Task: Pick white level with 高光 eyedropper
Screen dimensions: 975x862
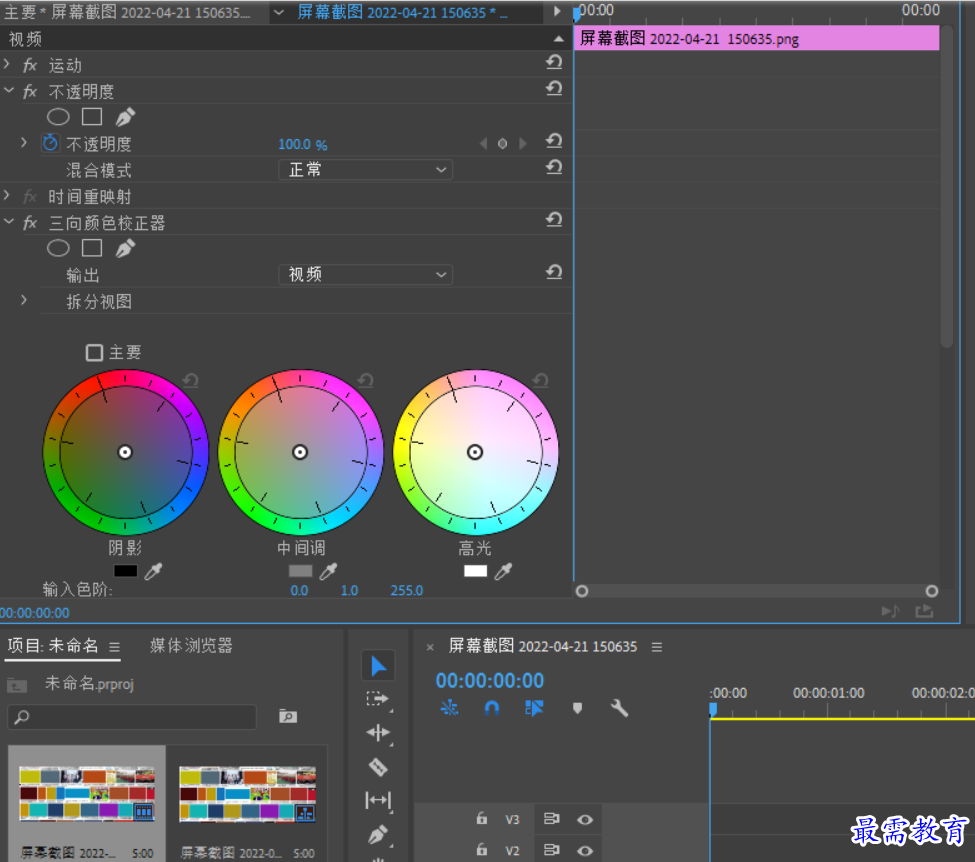Action: tap(503, 572)
